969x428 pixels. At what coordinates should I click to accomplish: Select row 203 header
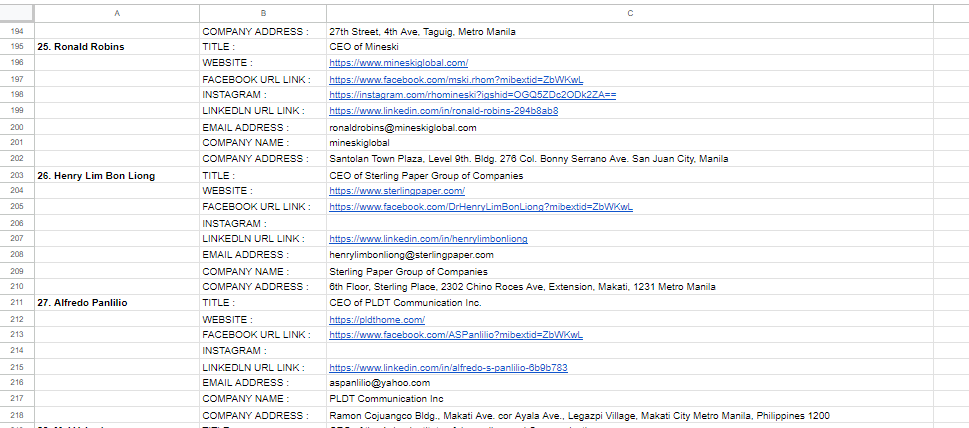tap(17, 175)
